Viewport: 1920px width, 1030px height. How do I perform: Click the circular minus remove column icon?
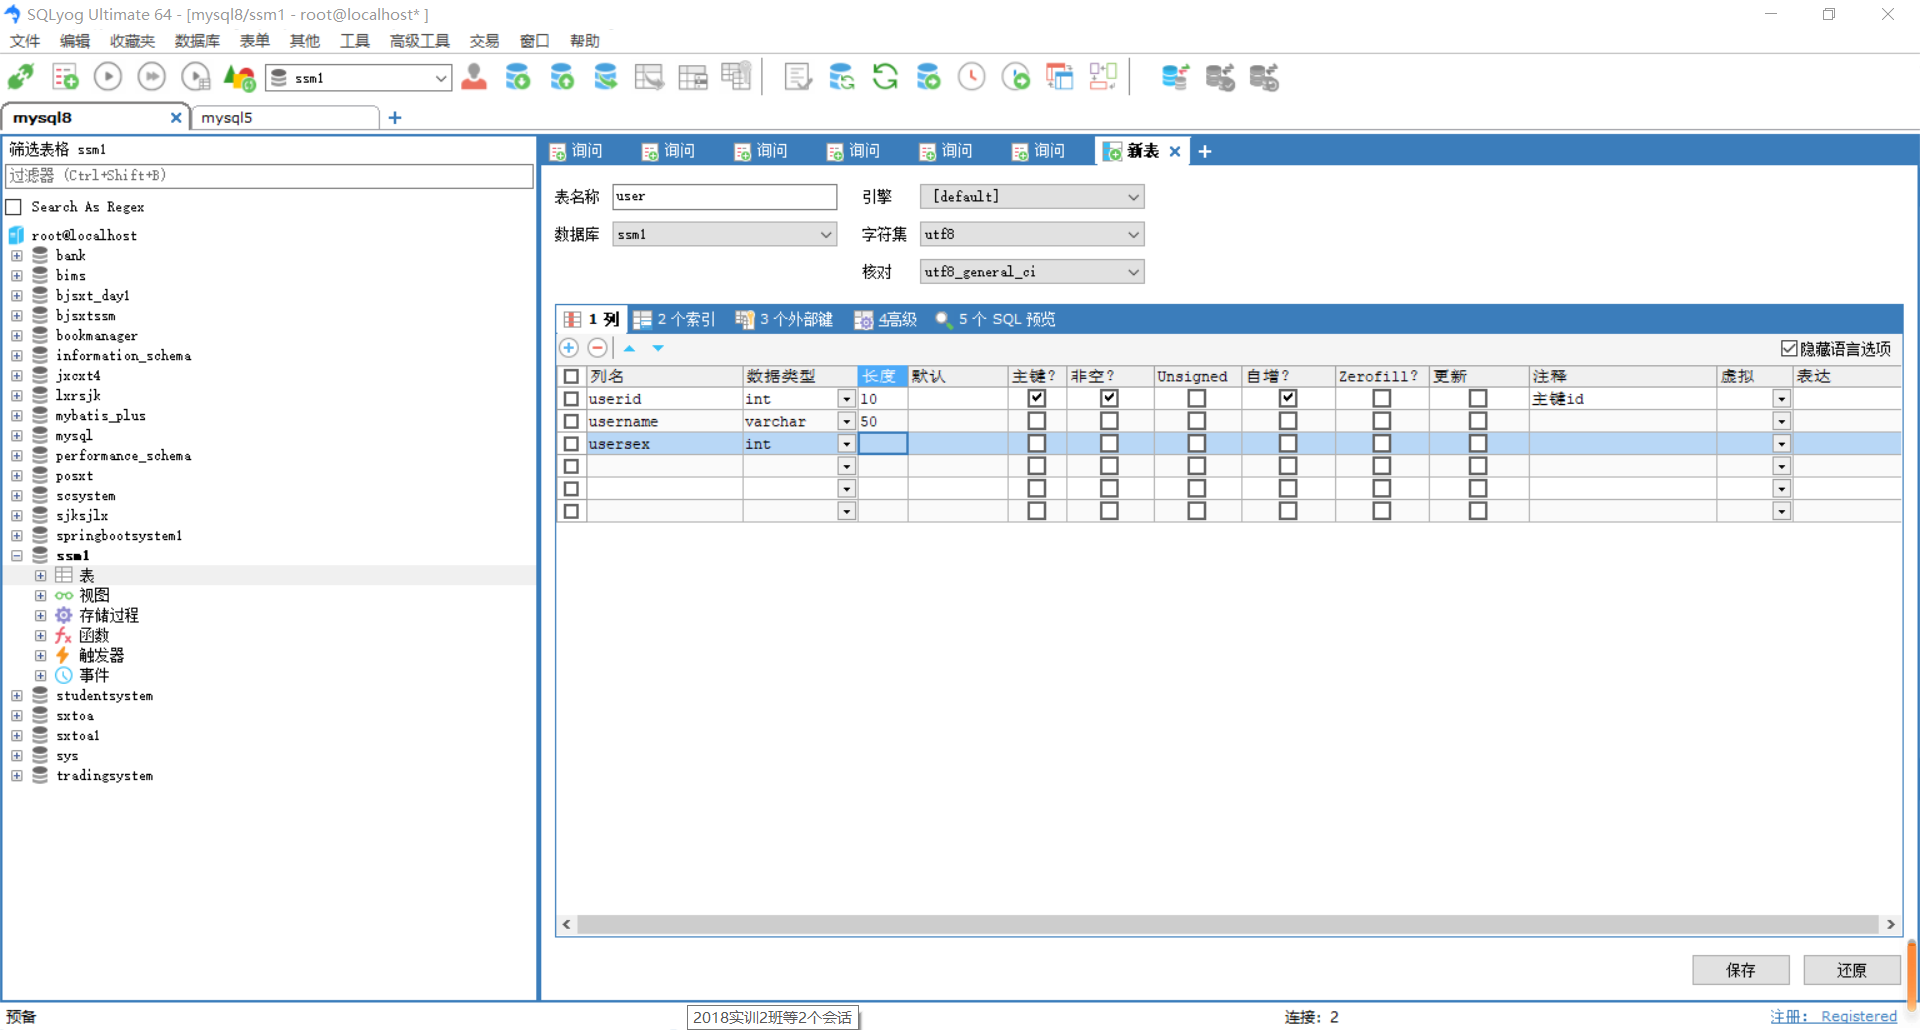pyautogui.click(x=597, y=348)
